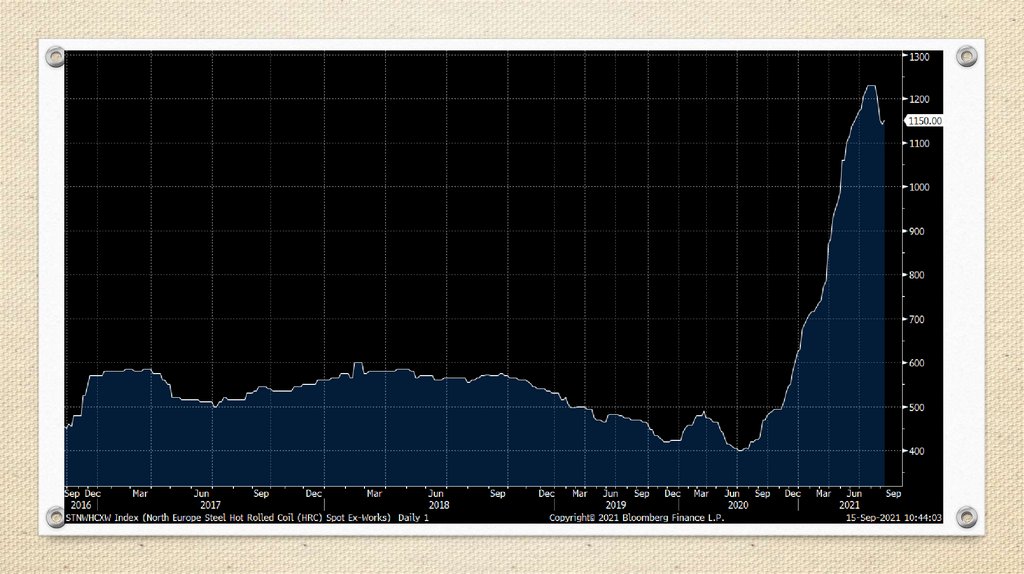Click the 2020 year label
The image size is (1024, 574).
coord(738,505)
